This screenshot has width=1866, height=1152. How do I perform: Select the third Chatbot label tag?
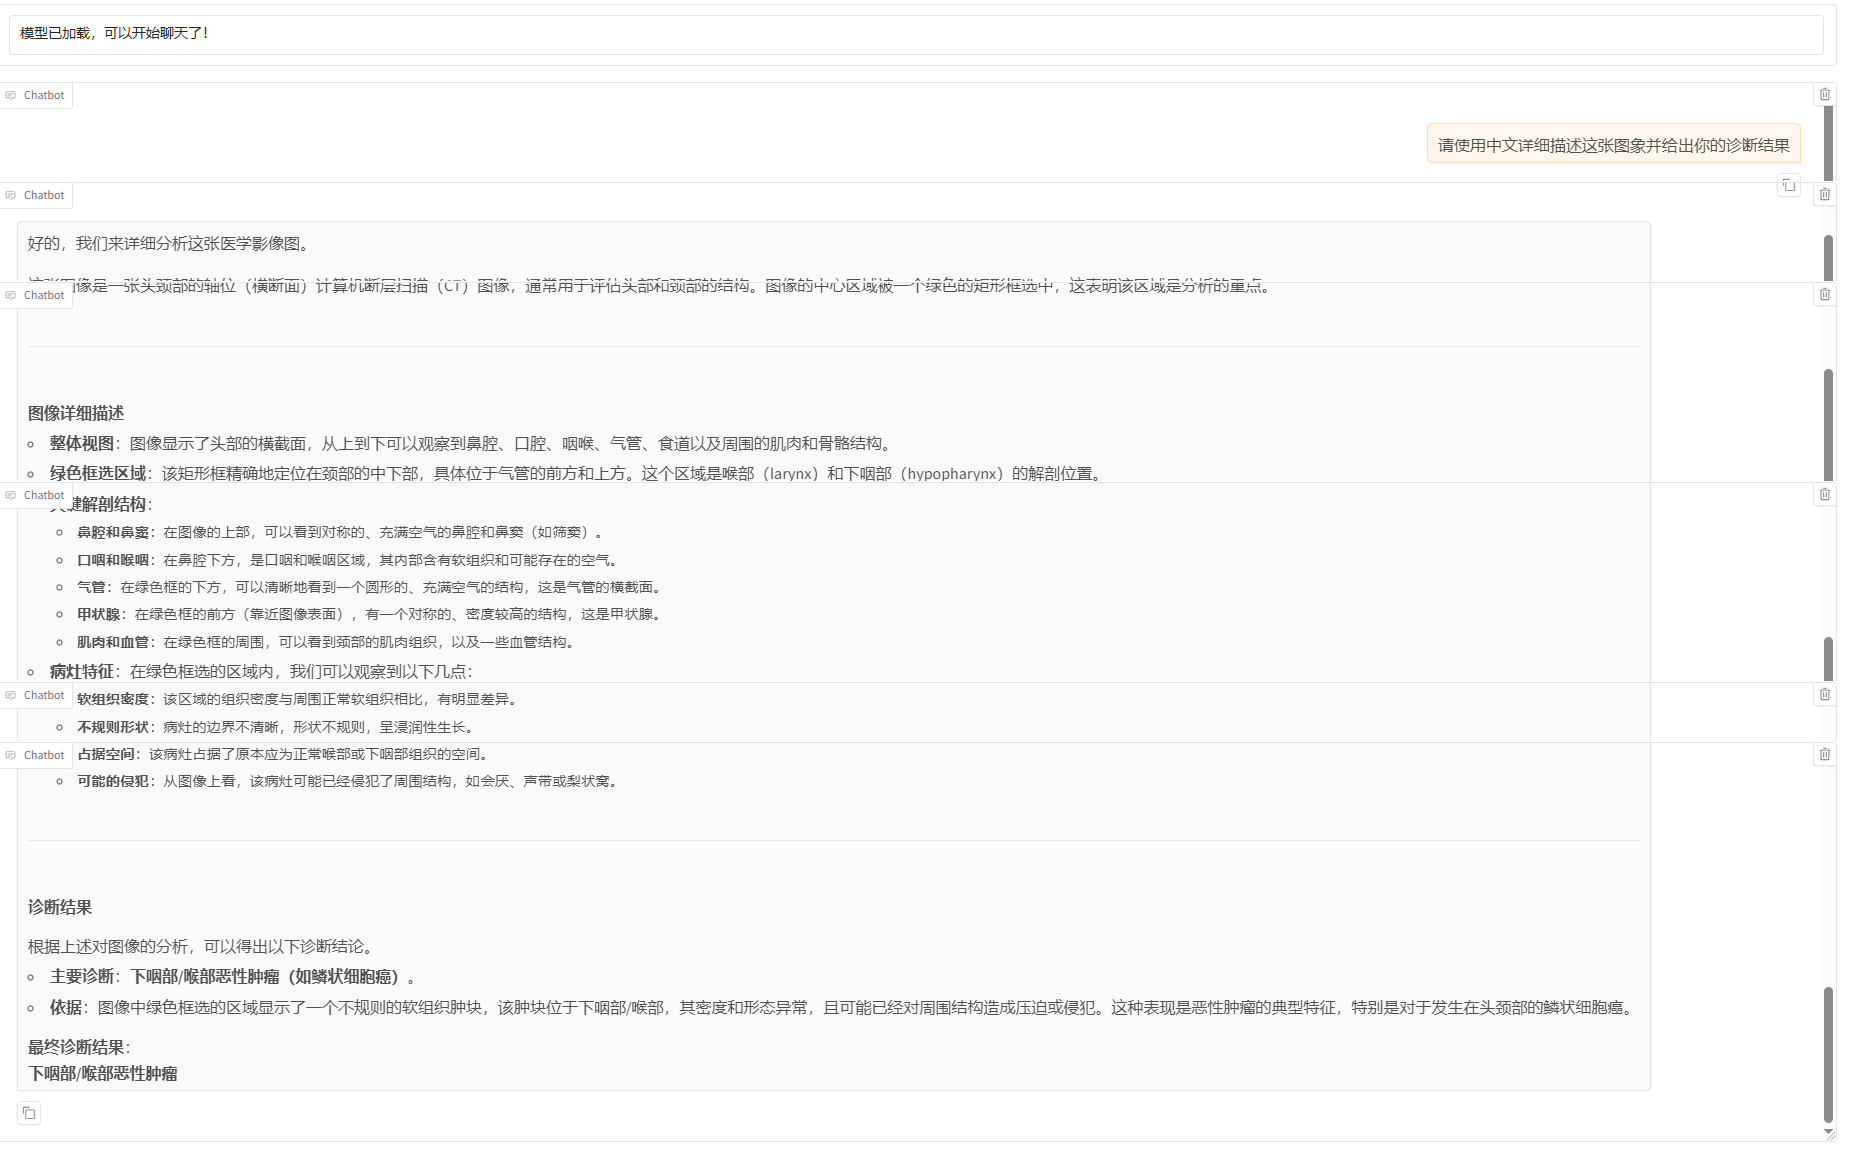(x=37, y=295)
